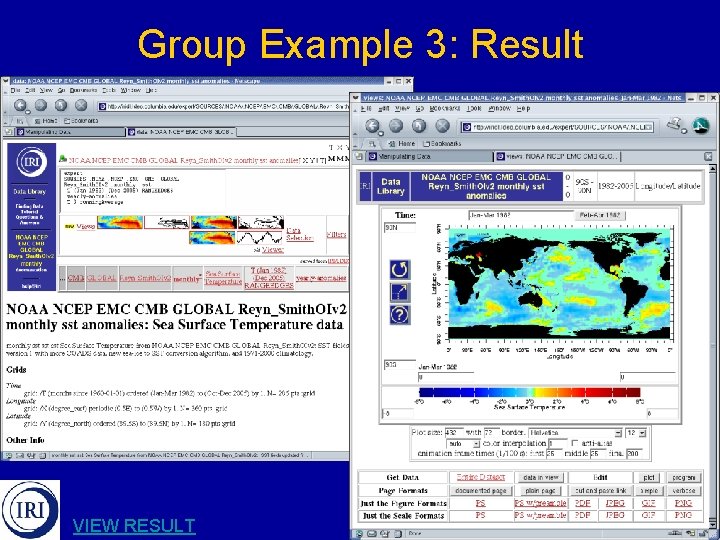Click Forward arrow in rear data window

pos(40,105)
